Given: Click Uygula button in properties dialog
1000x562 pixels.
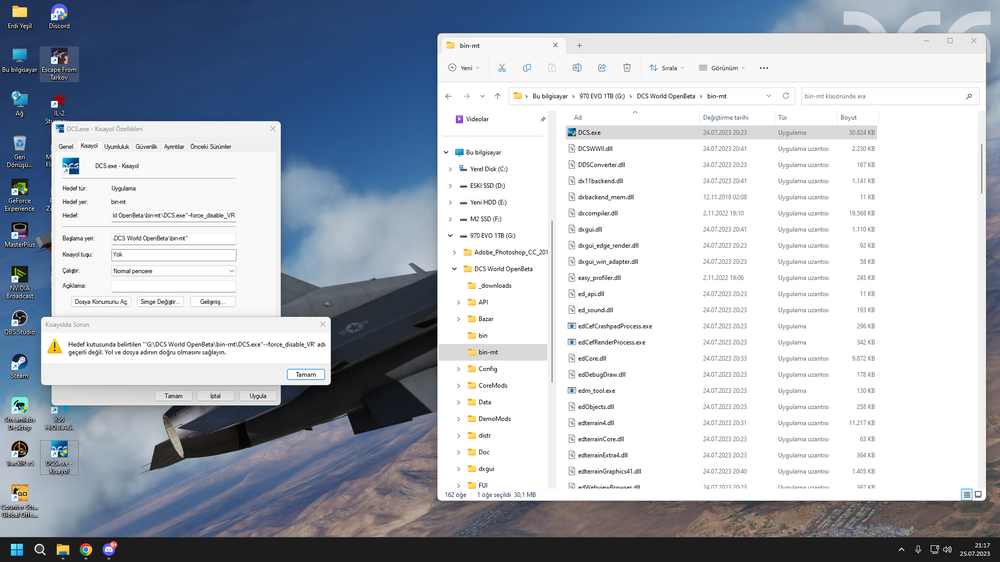Looking at the screenshot, I should click(x=258, y=396).
